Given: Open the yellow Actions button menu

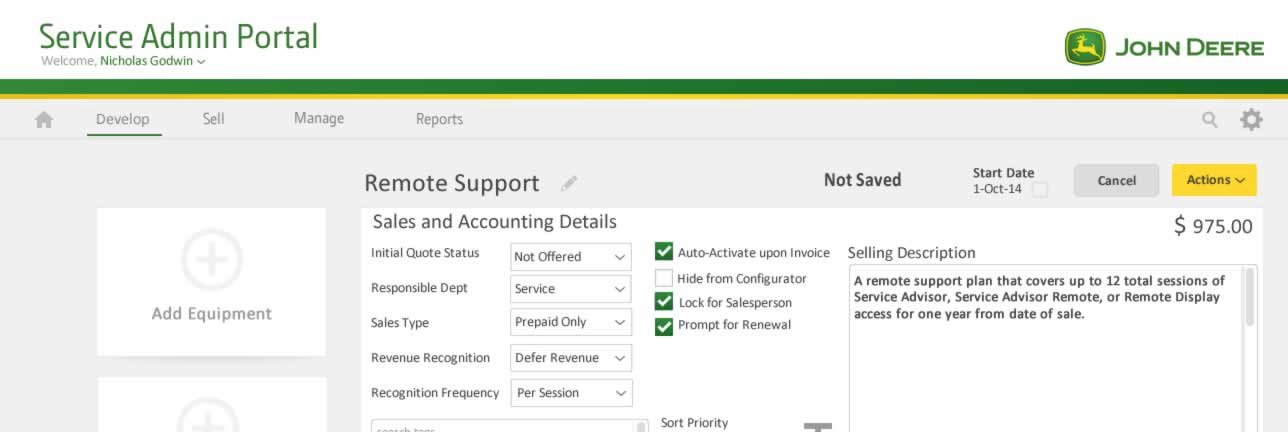Looking at the screenshot, I should [1214, 180].
